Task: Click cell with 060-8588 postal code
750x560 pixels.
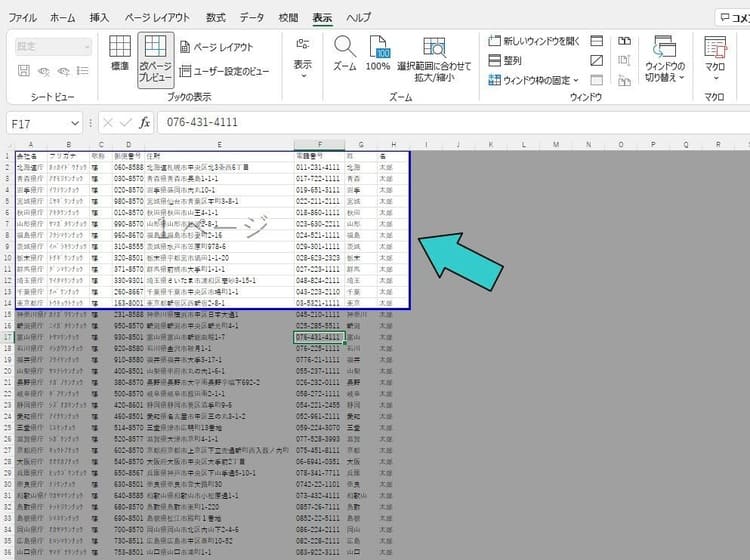Action: tap(128, 167)
